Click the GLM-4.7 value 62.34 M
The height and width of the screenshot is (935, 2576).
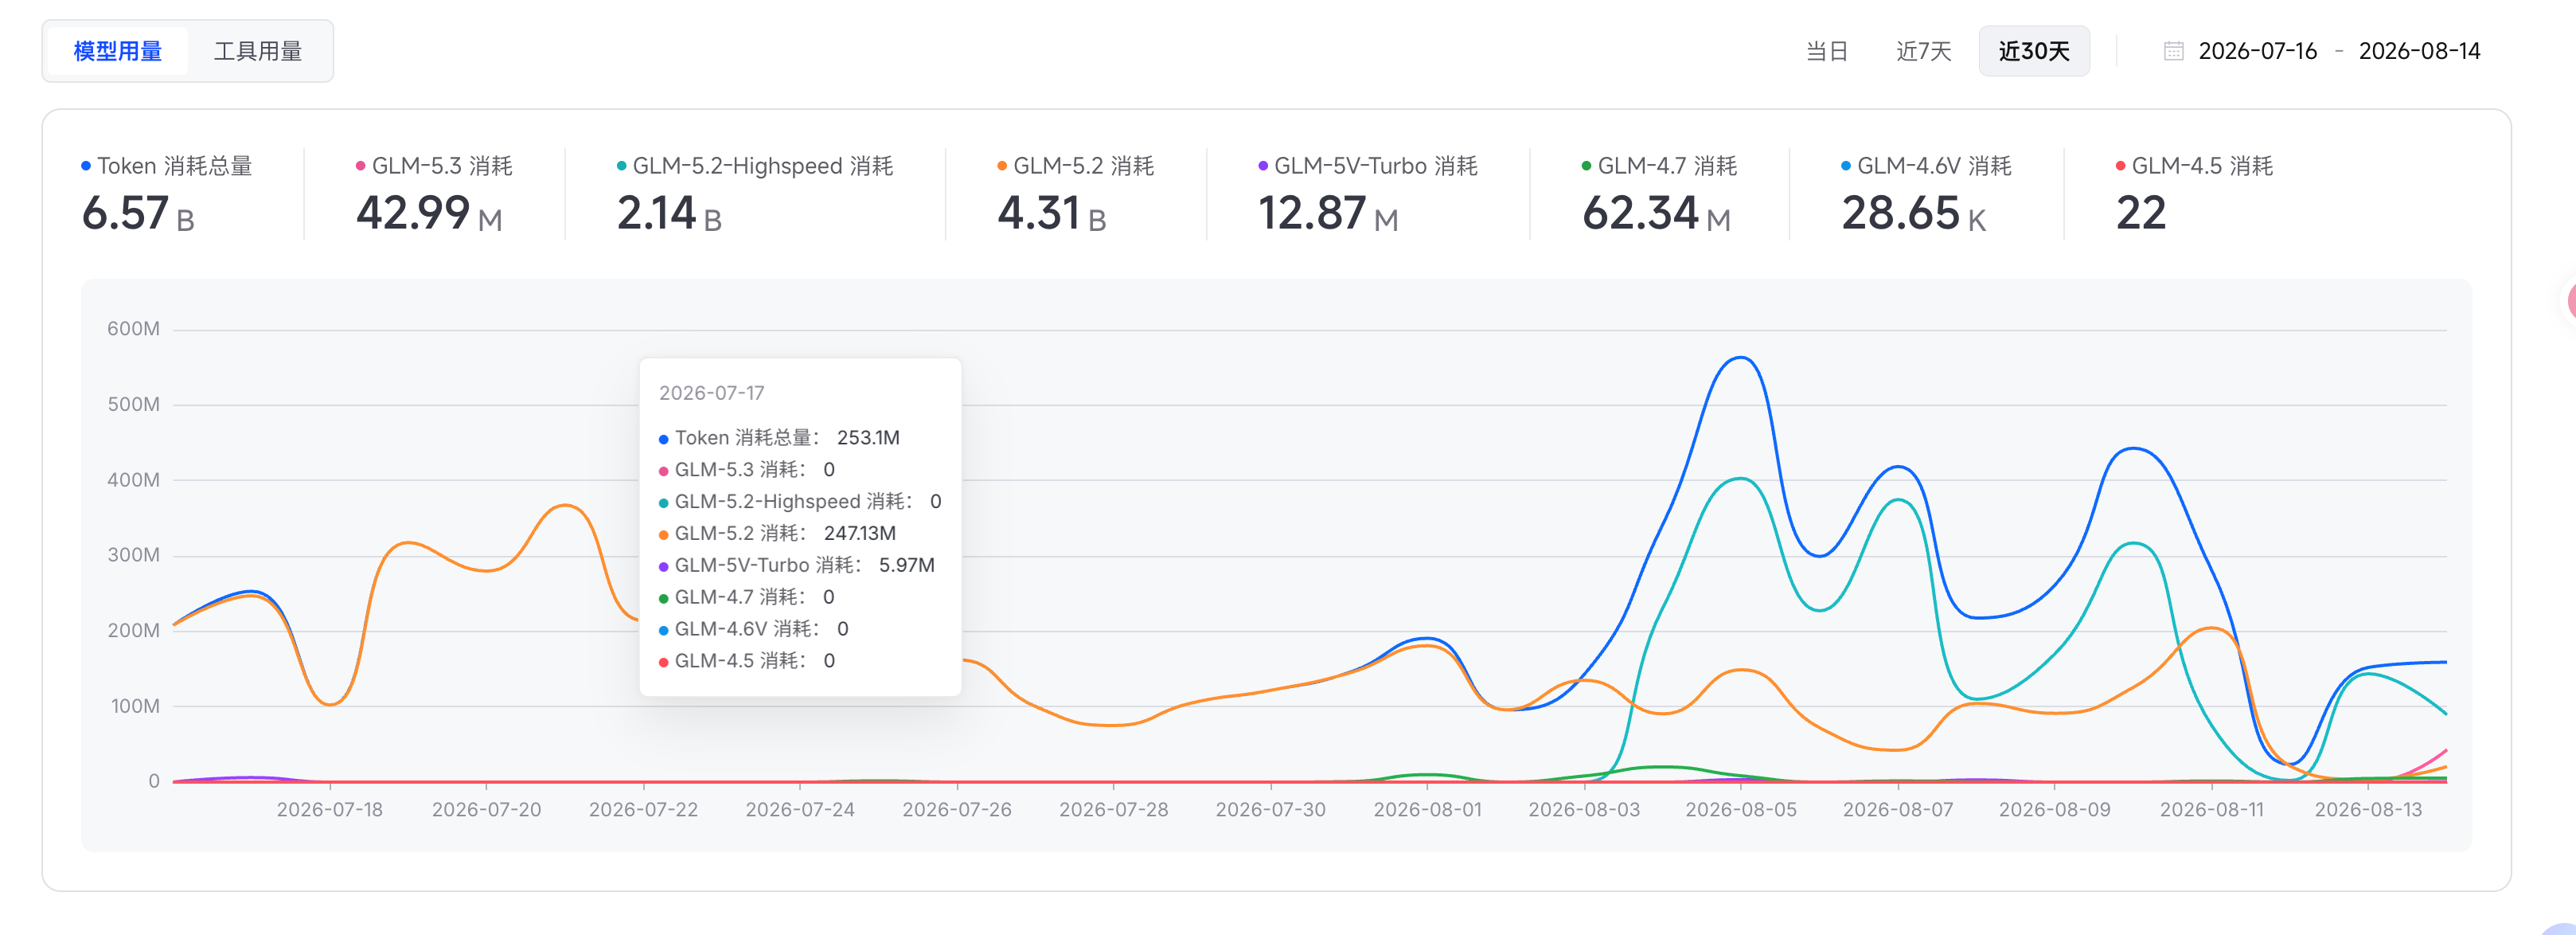point(1656,213)
